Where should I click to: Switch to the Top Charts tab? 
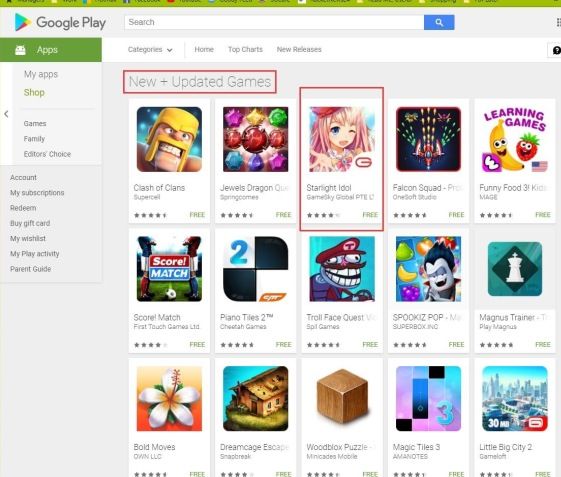coord(245,49)
